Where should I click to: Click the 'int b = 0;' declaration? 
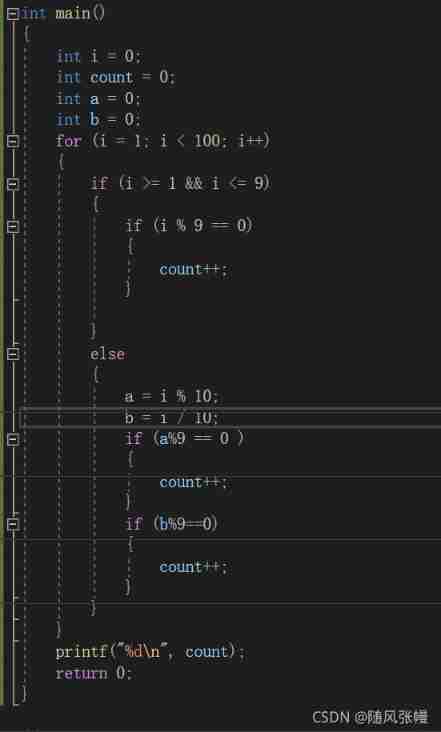pyautogui.click(x=98, y=120)
